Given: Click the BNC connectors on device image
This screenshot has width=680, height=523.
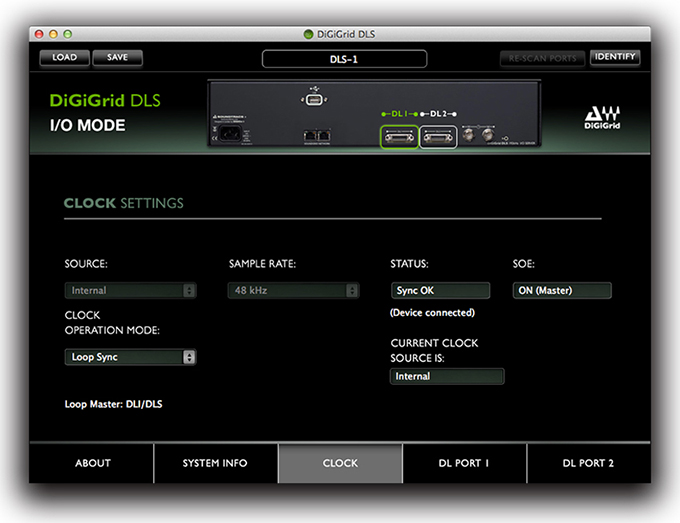Looking at the screenshot, I should 477,134.
